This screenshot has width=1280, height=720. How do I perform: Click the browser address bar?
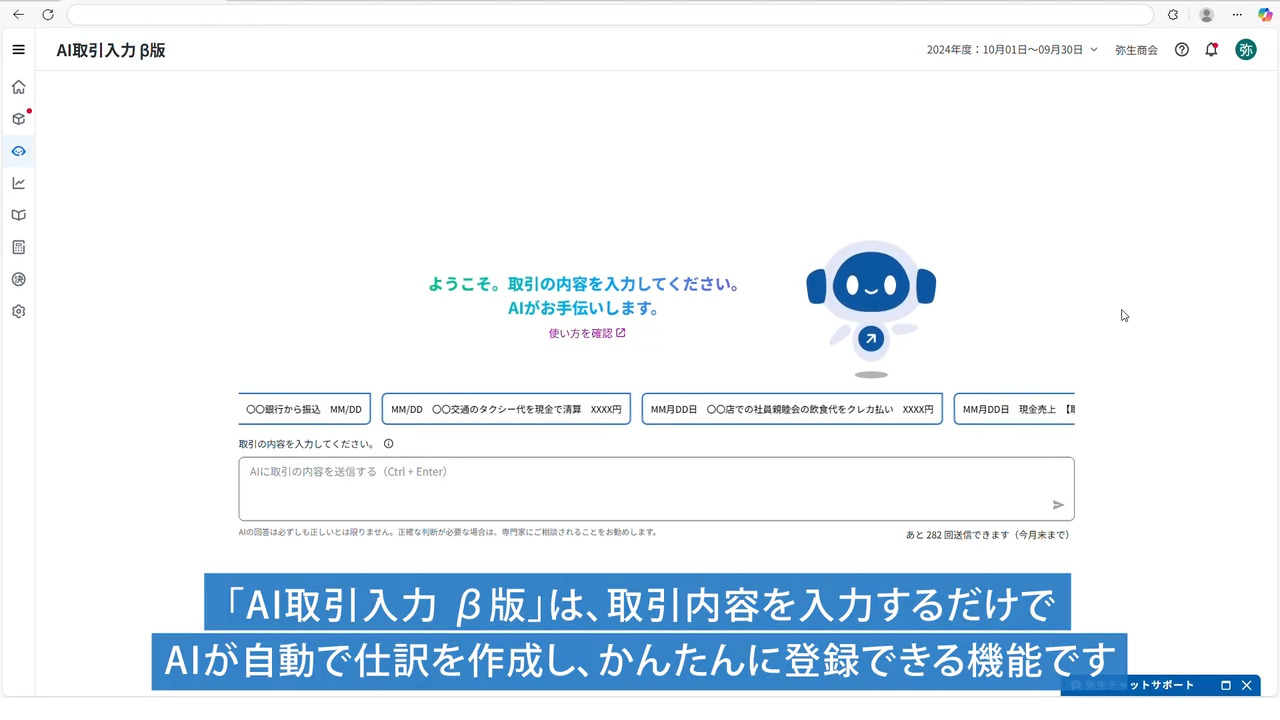(x=610, y=15)
